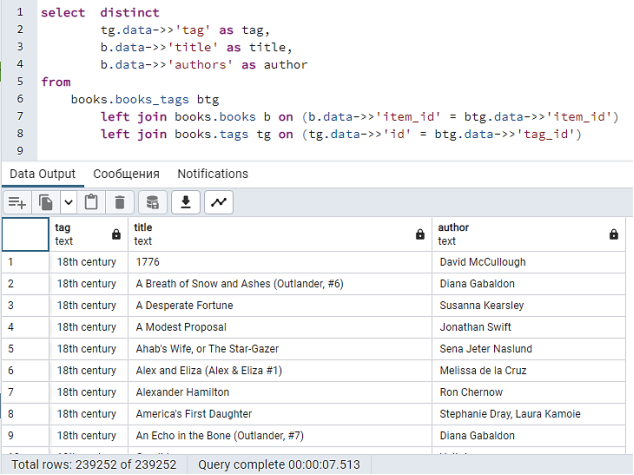Click author cell 'Jonathan Swift'
The image size is (634, 475).
click(x=528, y=327)
